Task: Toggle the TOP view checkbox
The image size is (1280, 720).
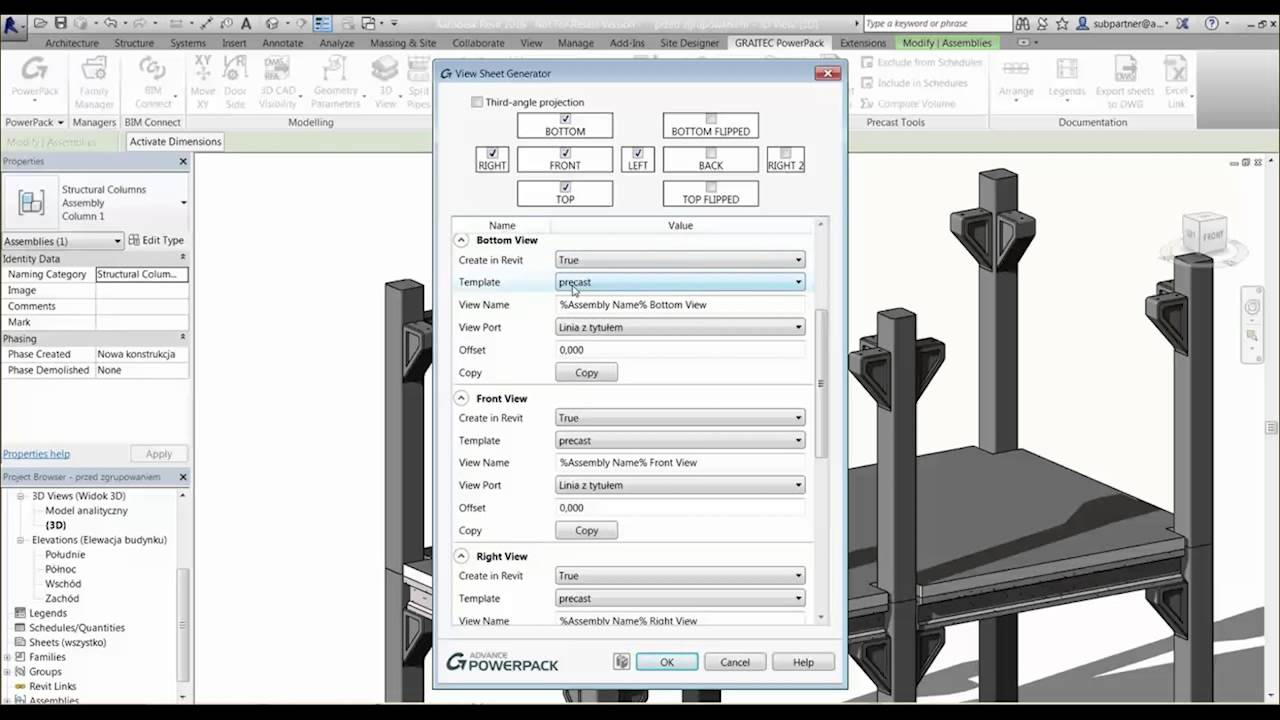Action: click(565, 187)
